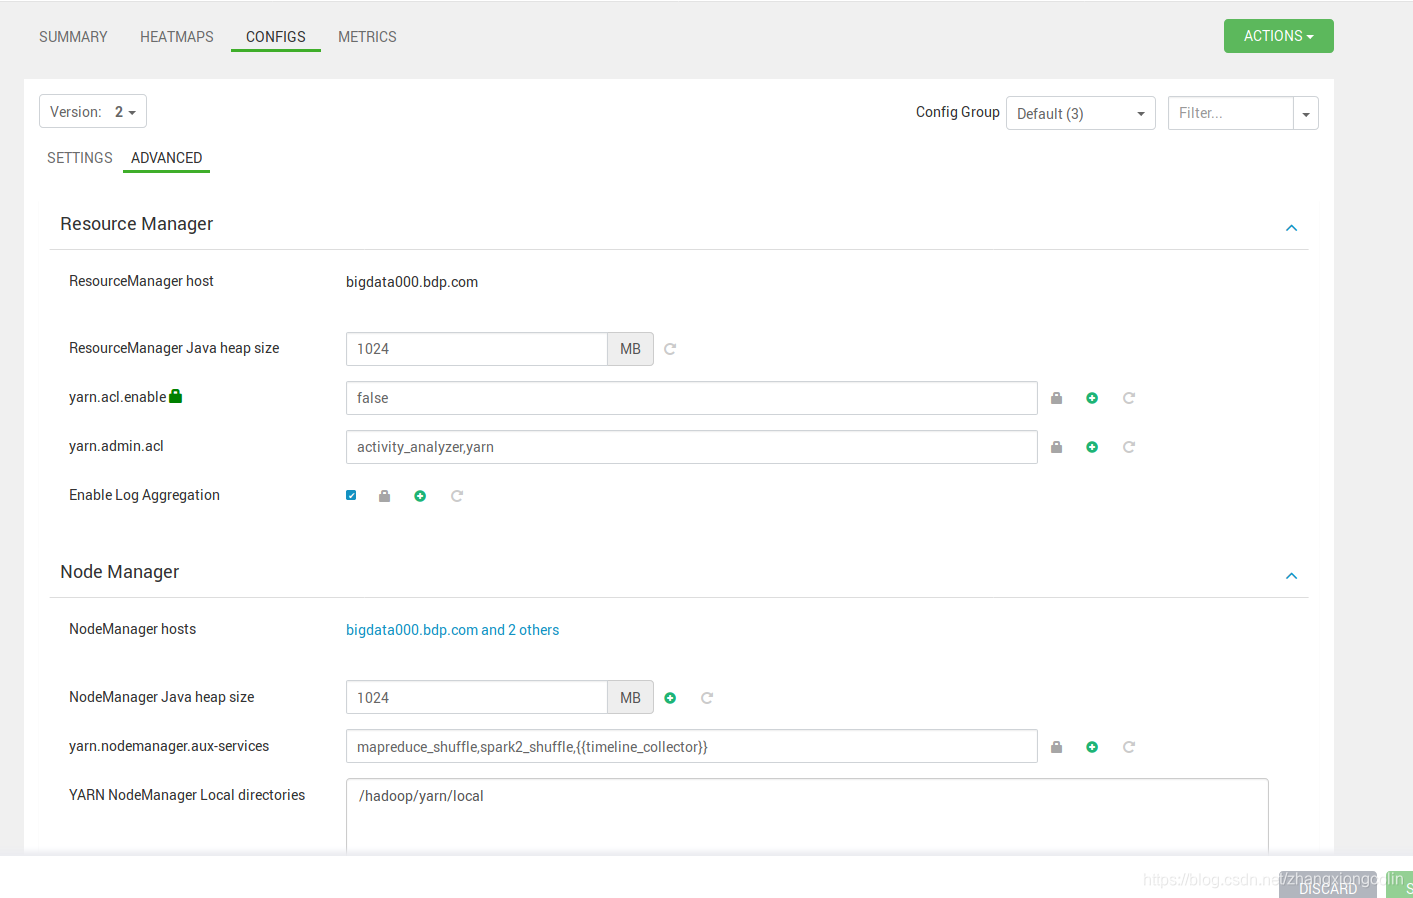Collapse the Resource Manager section
This screenshot has width=1413, height=898.
tap(1291, 228)
